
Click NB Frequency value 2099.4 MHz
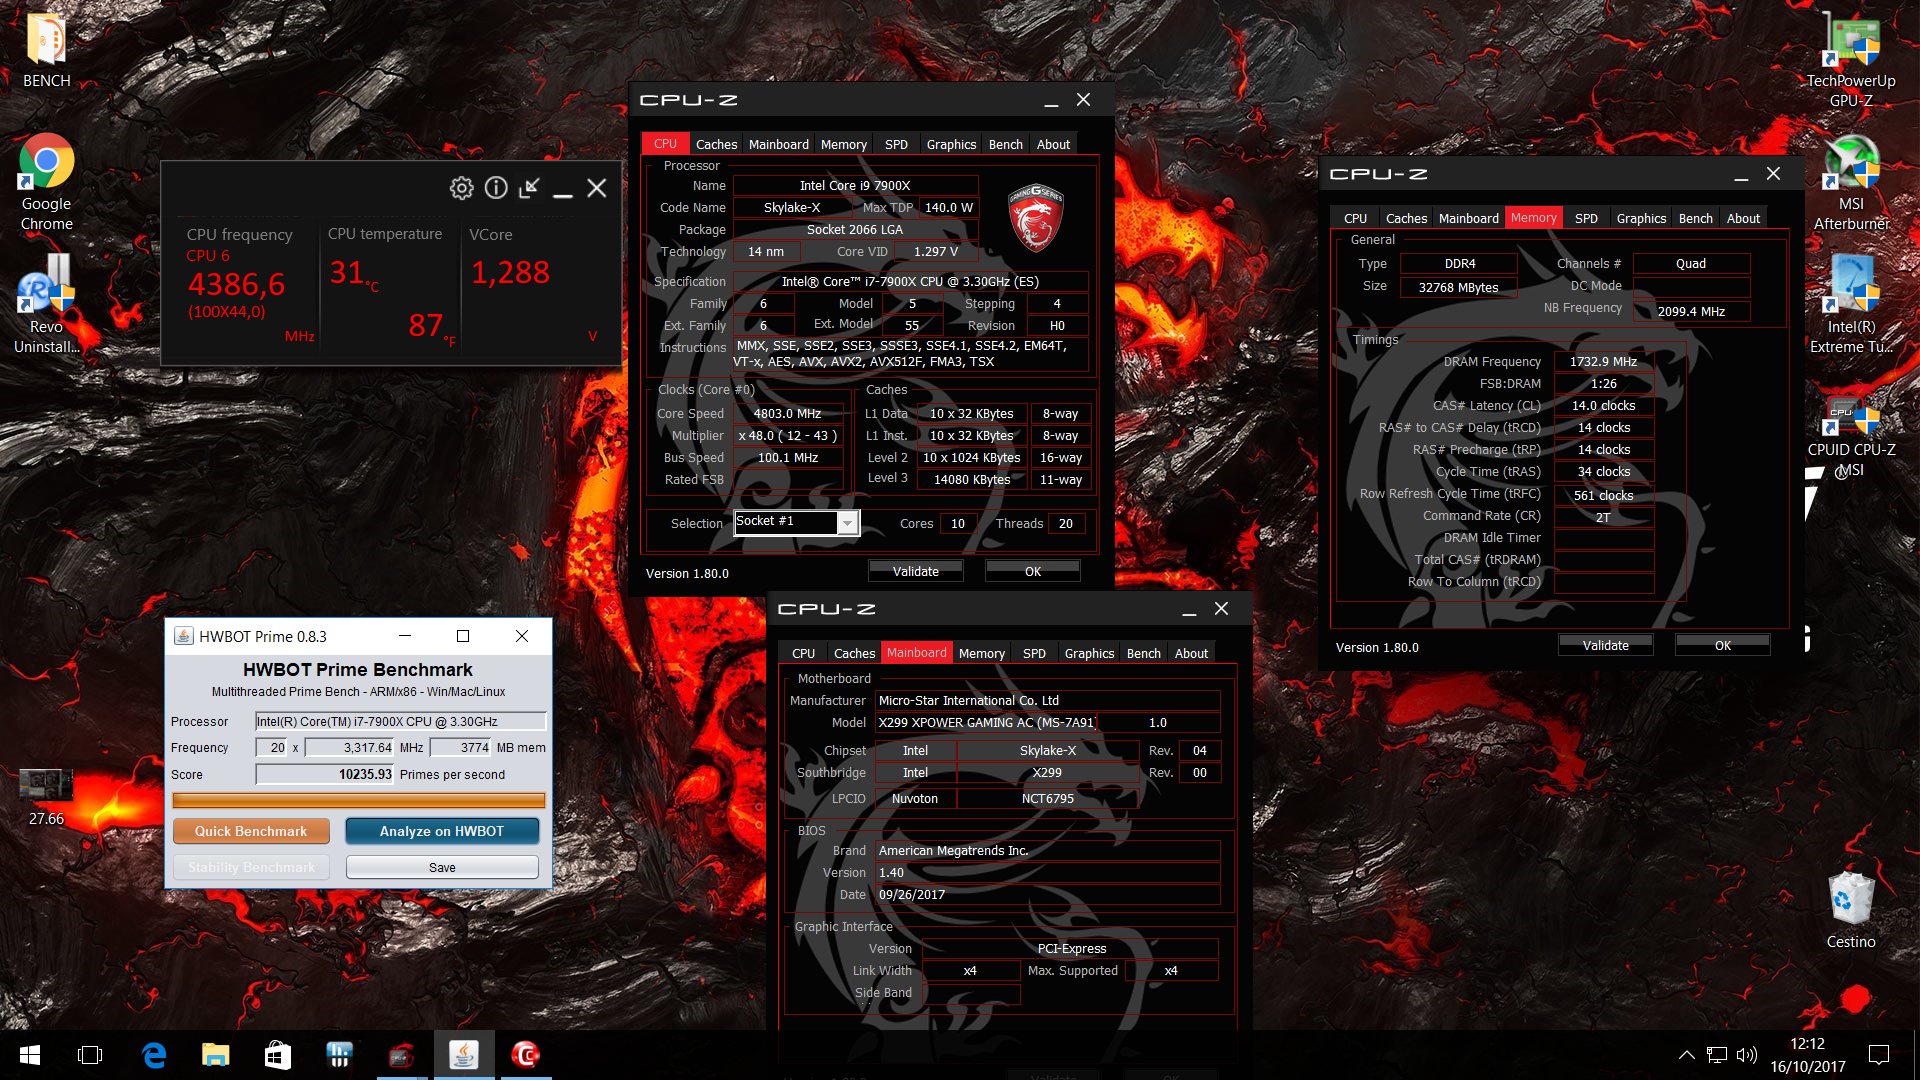(x=1691, y=311)
